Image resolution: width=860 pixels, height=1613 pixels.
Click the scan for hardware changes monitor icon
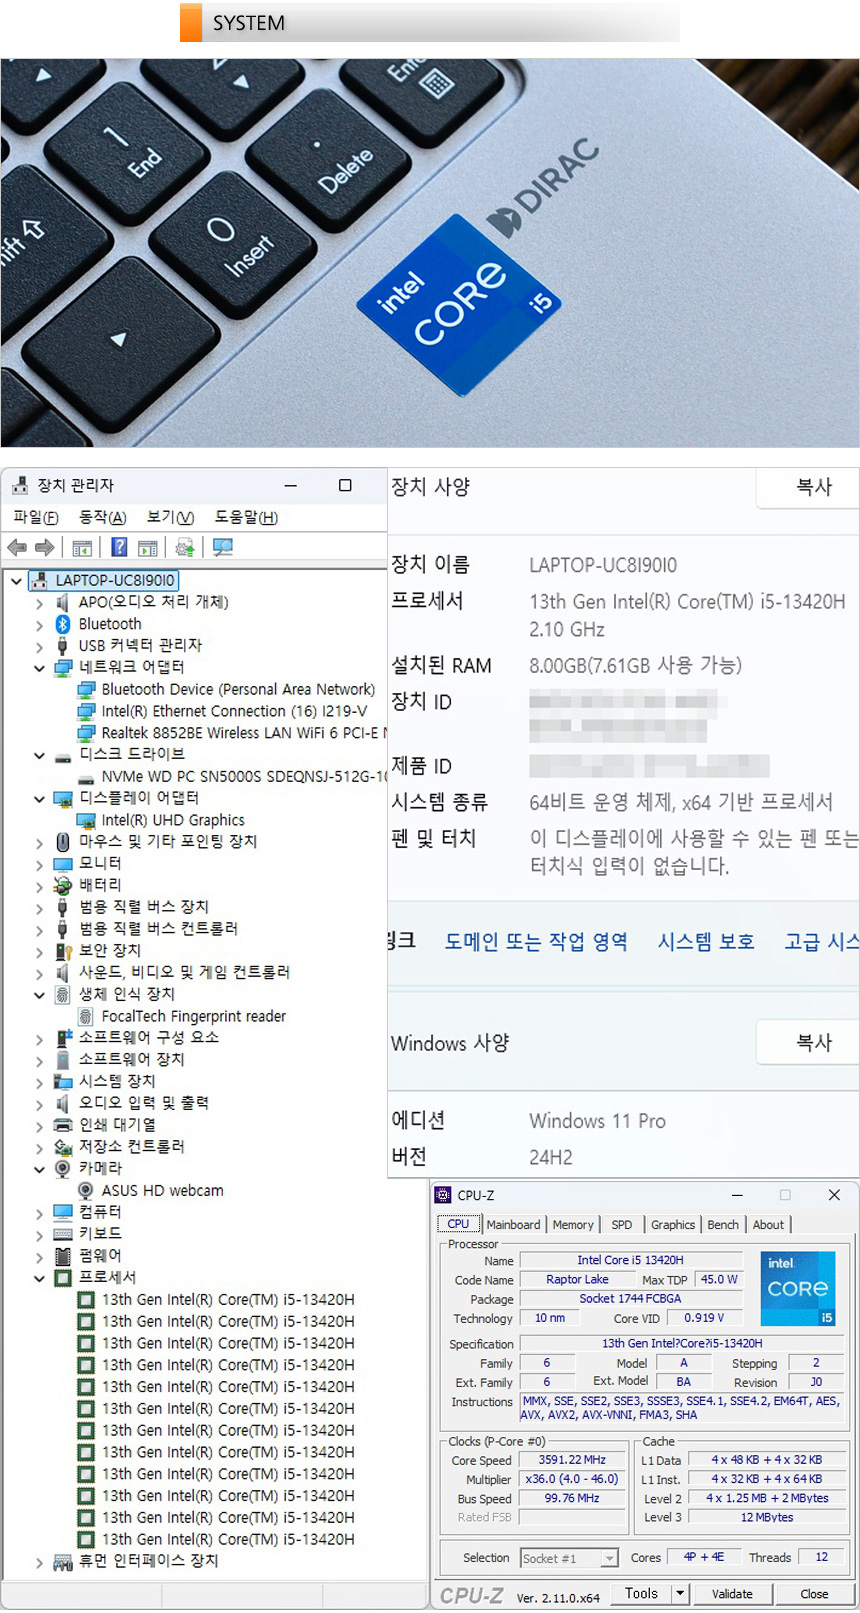point(222,547)
